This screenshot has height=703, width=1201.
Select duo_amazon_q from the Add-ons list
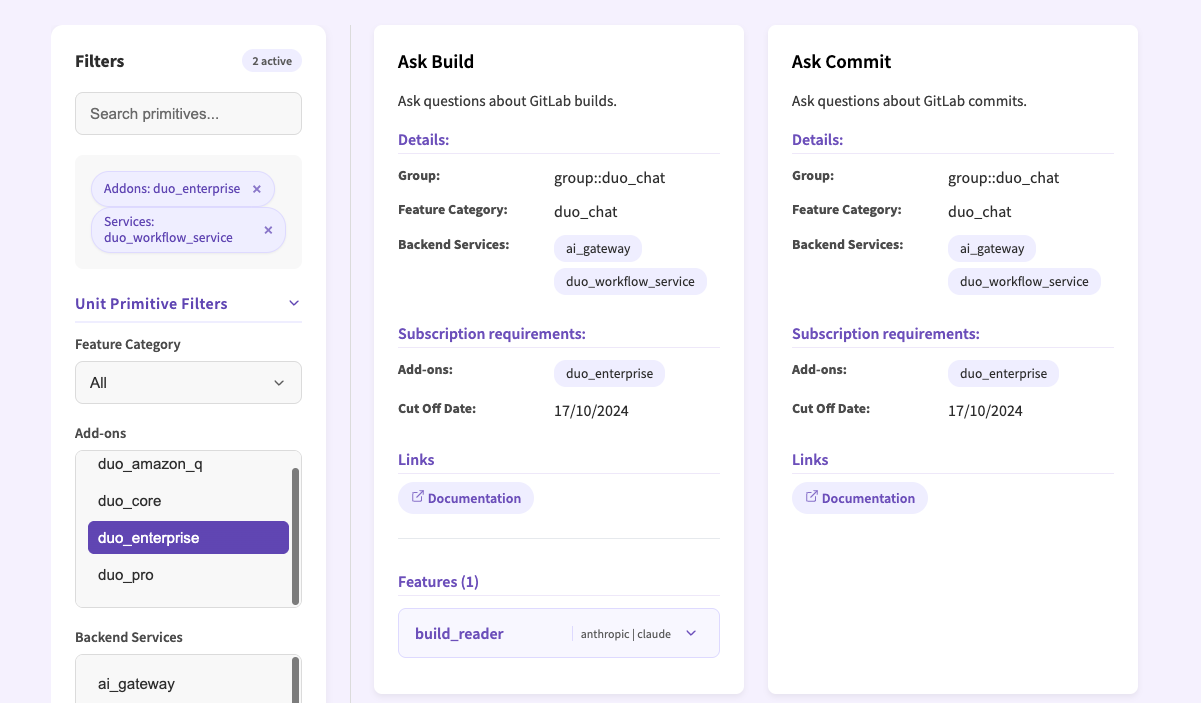point(188,463)
